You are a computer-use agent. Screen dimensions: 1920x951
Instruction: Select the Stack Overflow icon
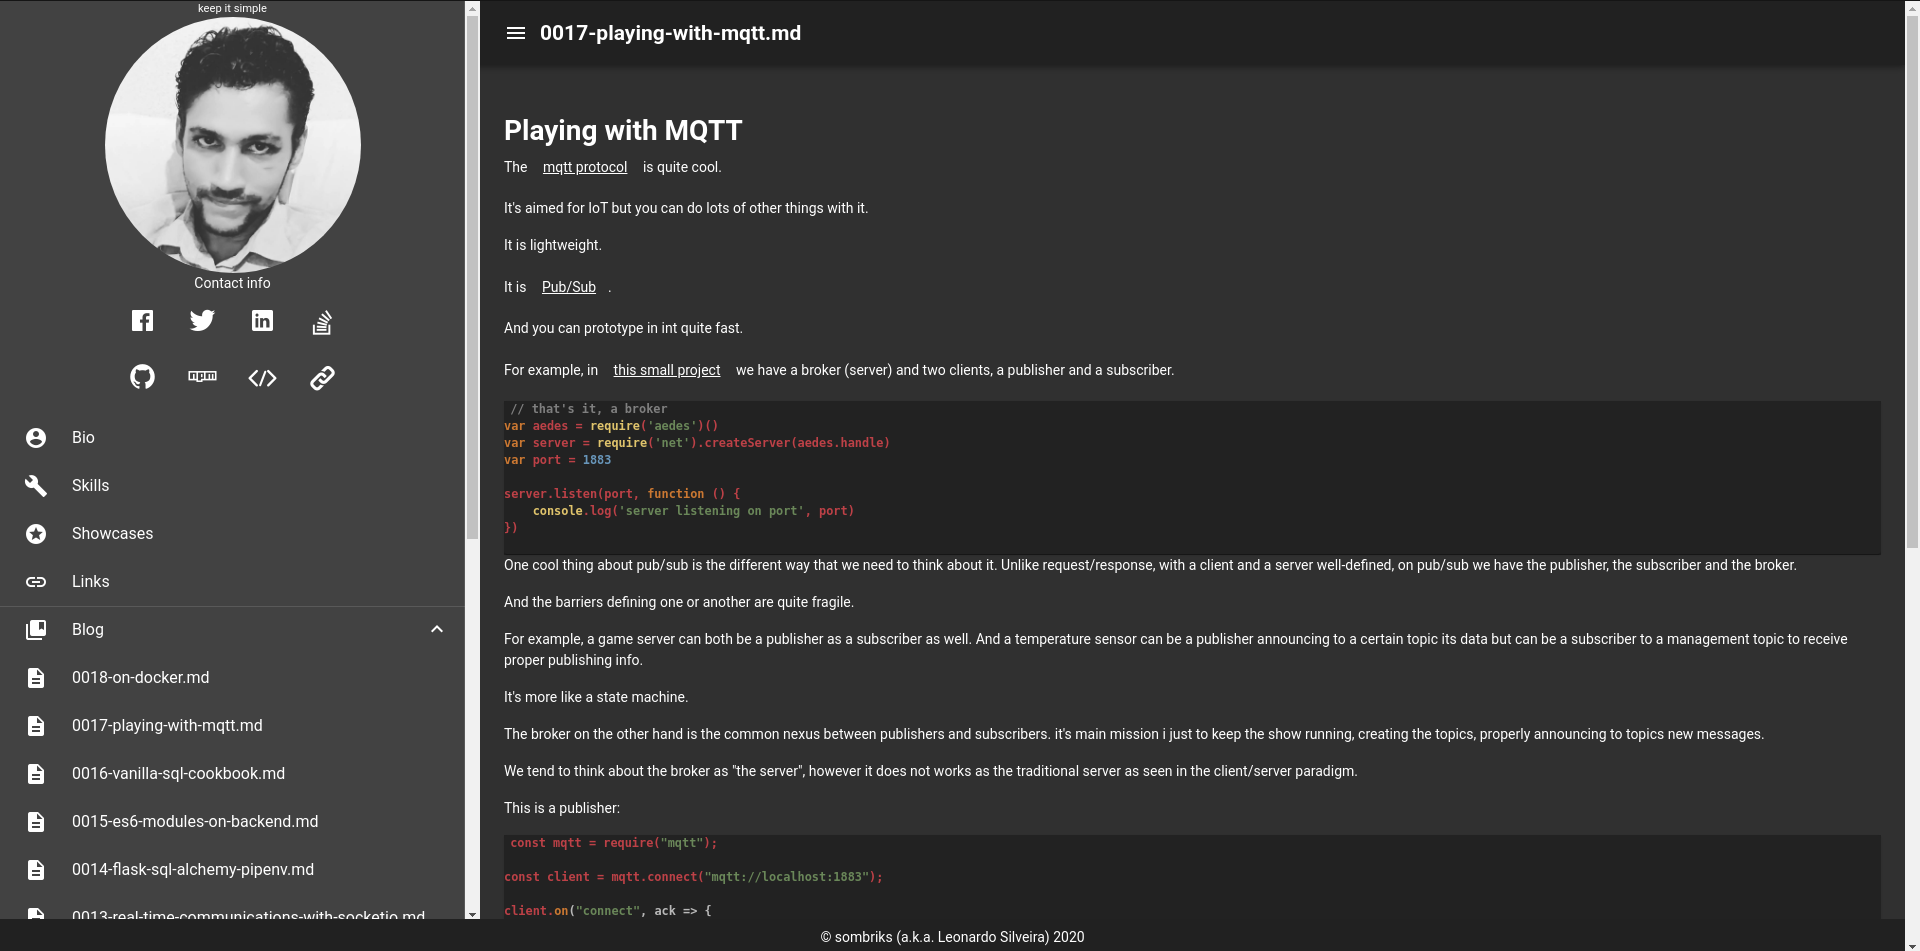tap(322, 320)
